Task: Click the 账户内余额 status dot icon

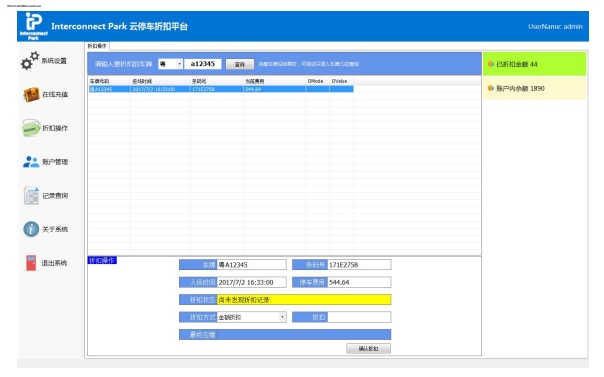Action: (x=490, y=88)
